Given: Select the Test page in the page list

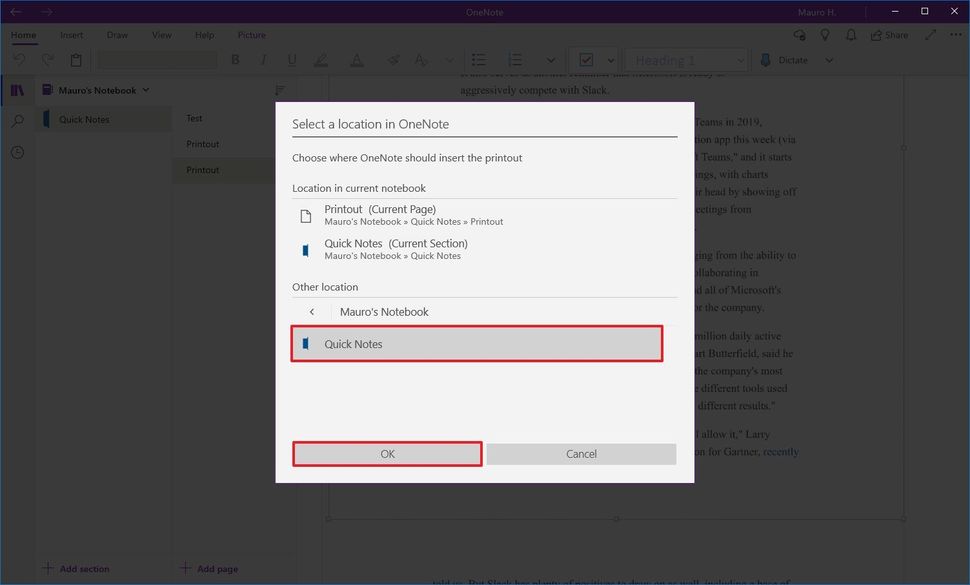Looking at the screenshot, I should (x=193, y=118).
